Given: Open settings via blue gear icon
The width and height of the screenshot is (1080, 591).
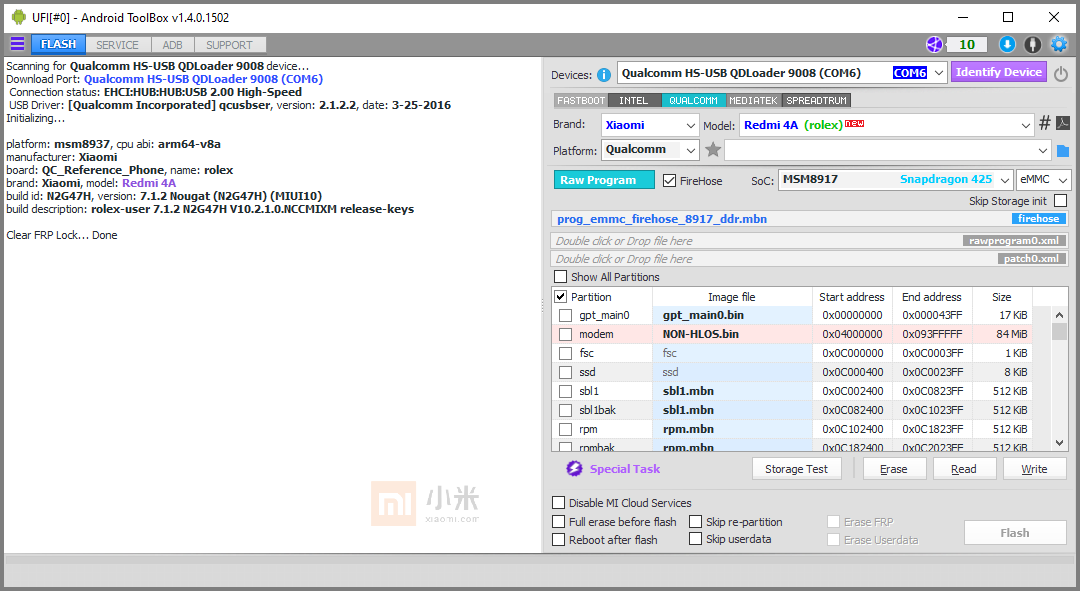Looking at the screenshot, I should 1059,44.
